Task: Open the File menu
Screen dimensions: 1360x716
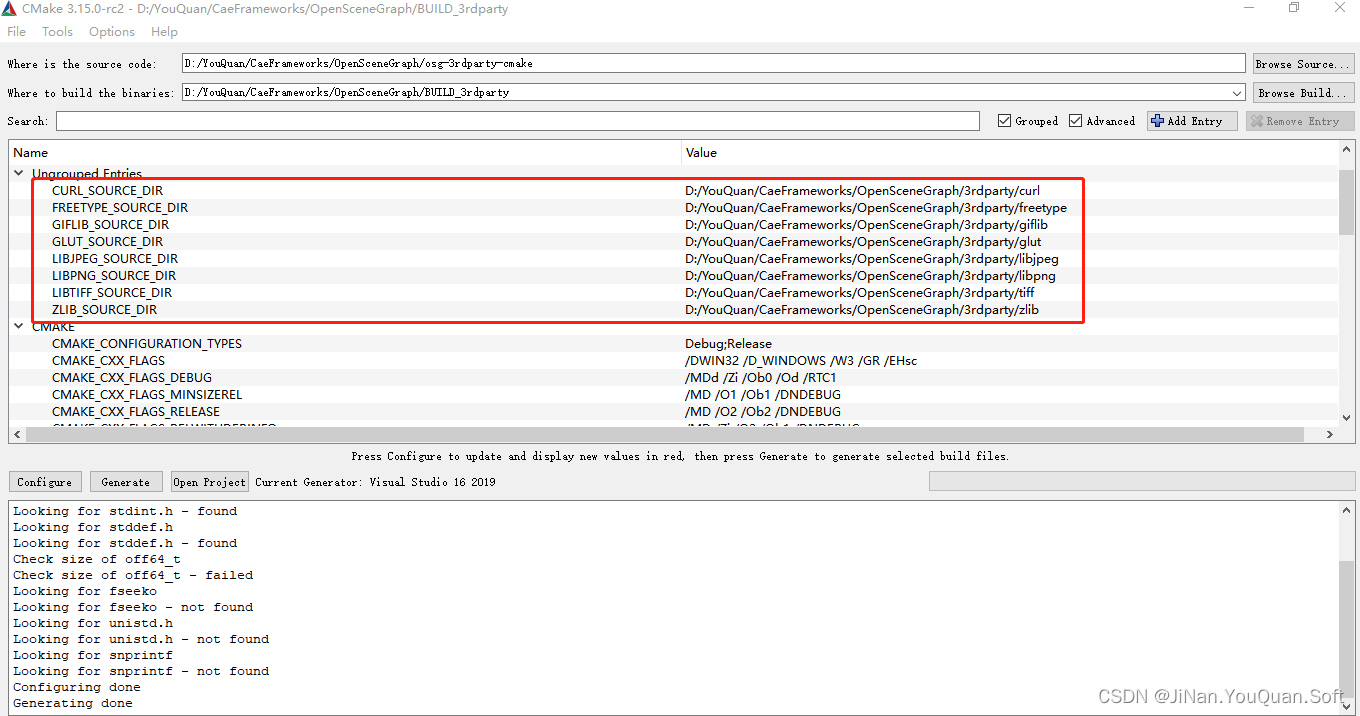Action: click(x=16, y=32)
